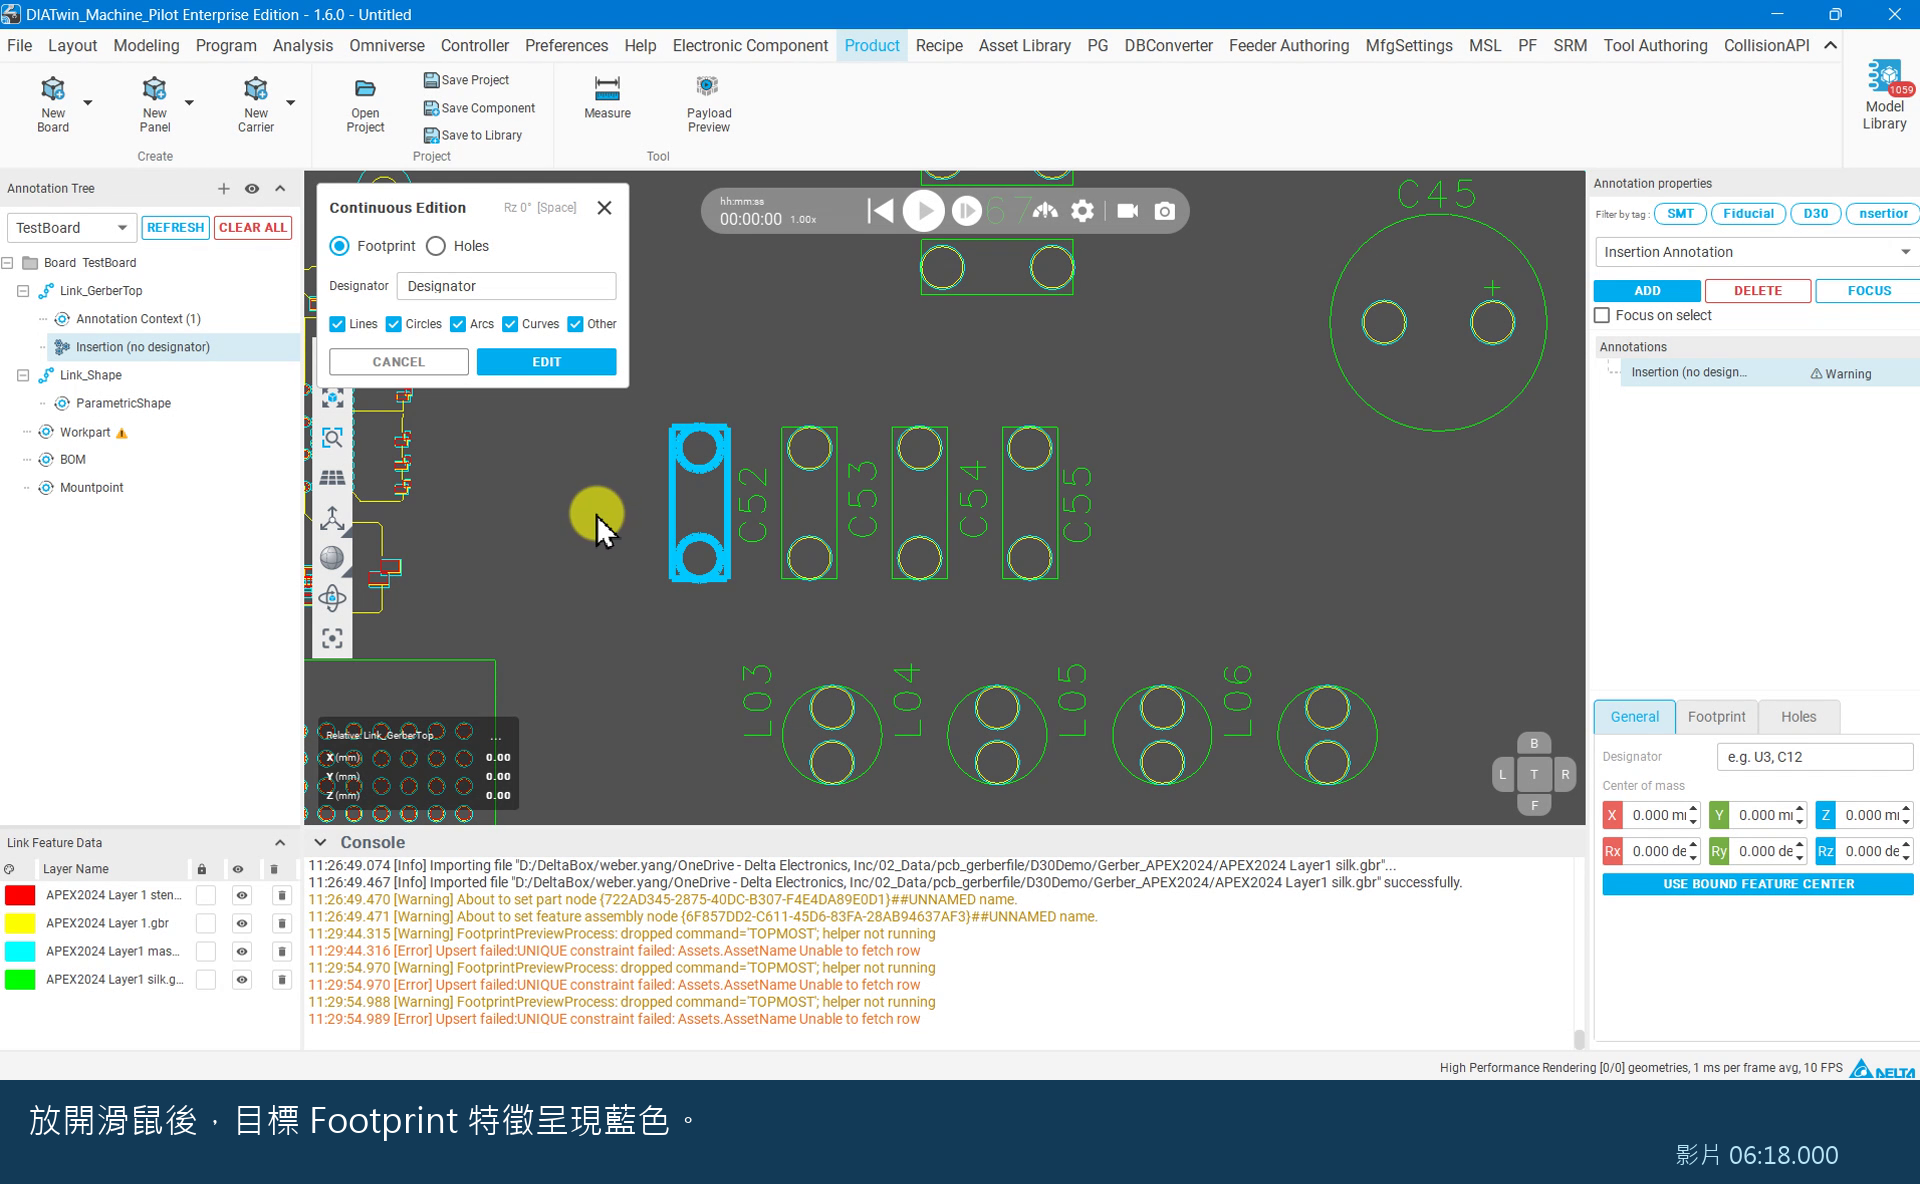Click the CANCEL button in Continuous Edition
This screenshot has width=1920, height=1184.
[399, 362]
